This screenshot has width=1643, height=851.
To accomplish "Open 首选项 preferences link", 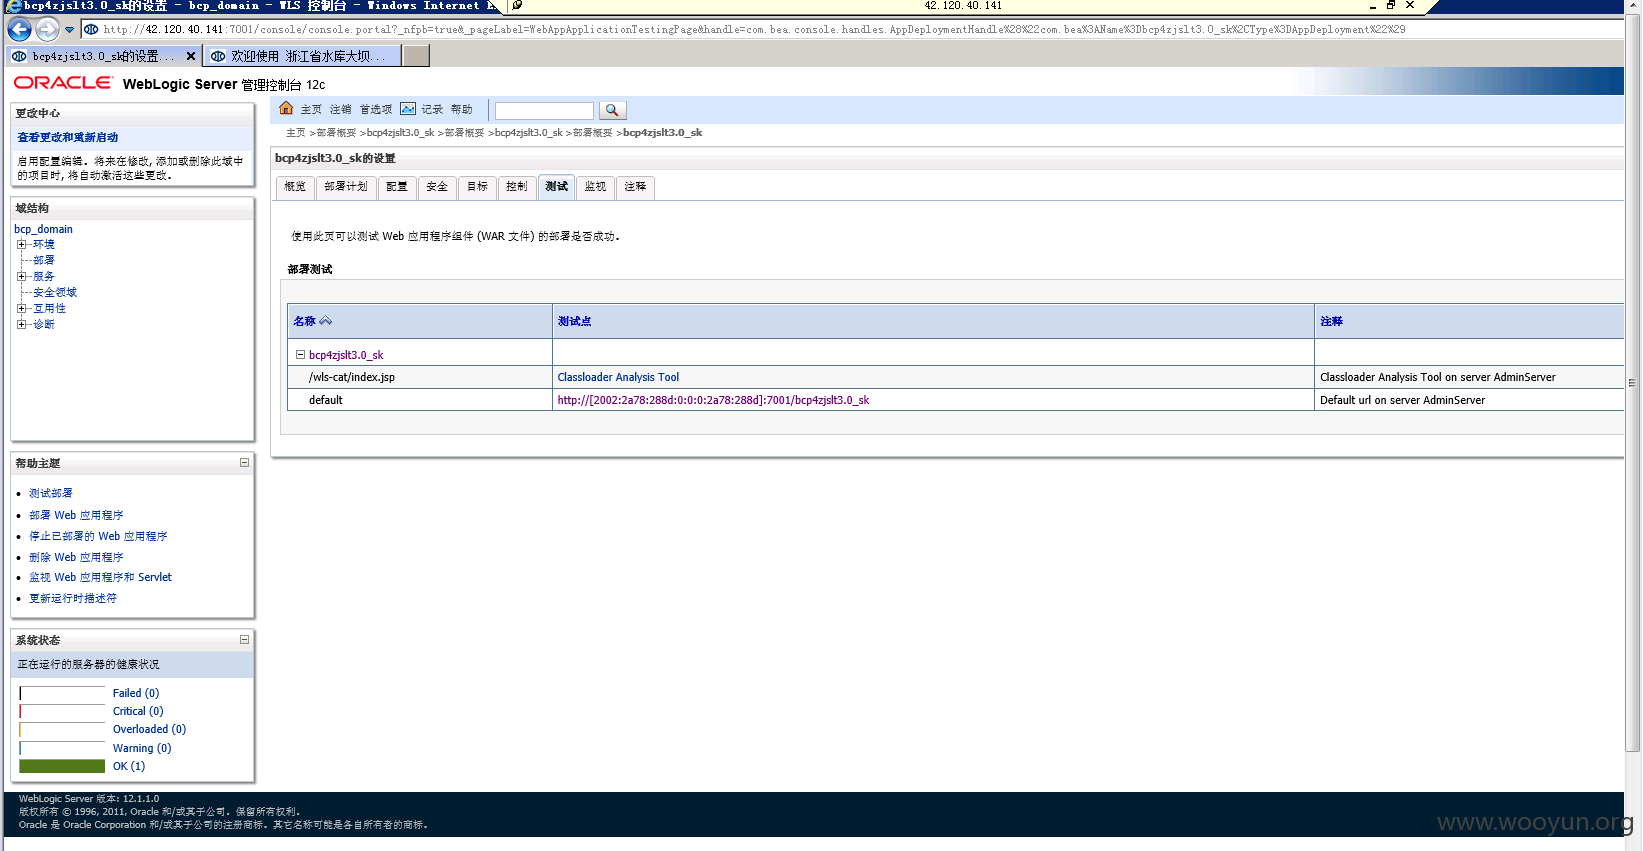I will (376, 110).
